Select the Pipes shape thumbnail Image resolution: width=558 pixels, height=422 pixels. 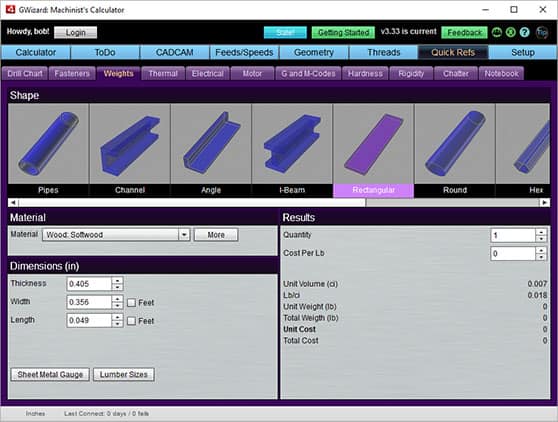click(48, 150)
